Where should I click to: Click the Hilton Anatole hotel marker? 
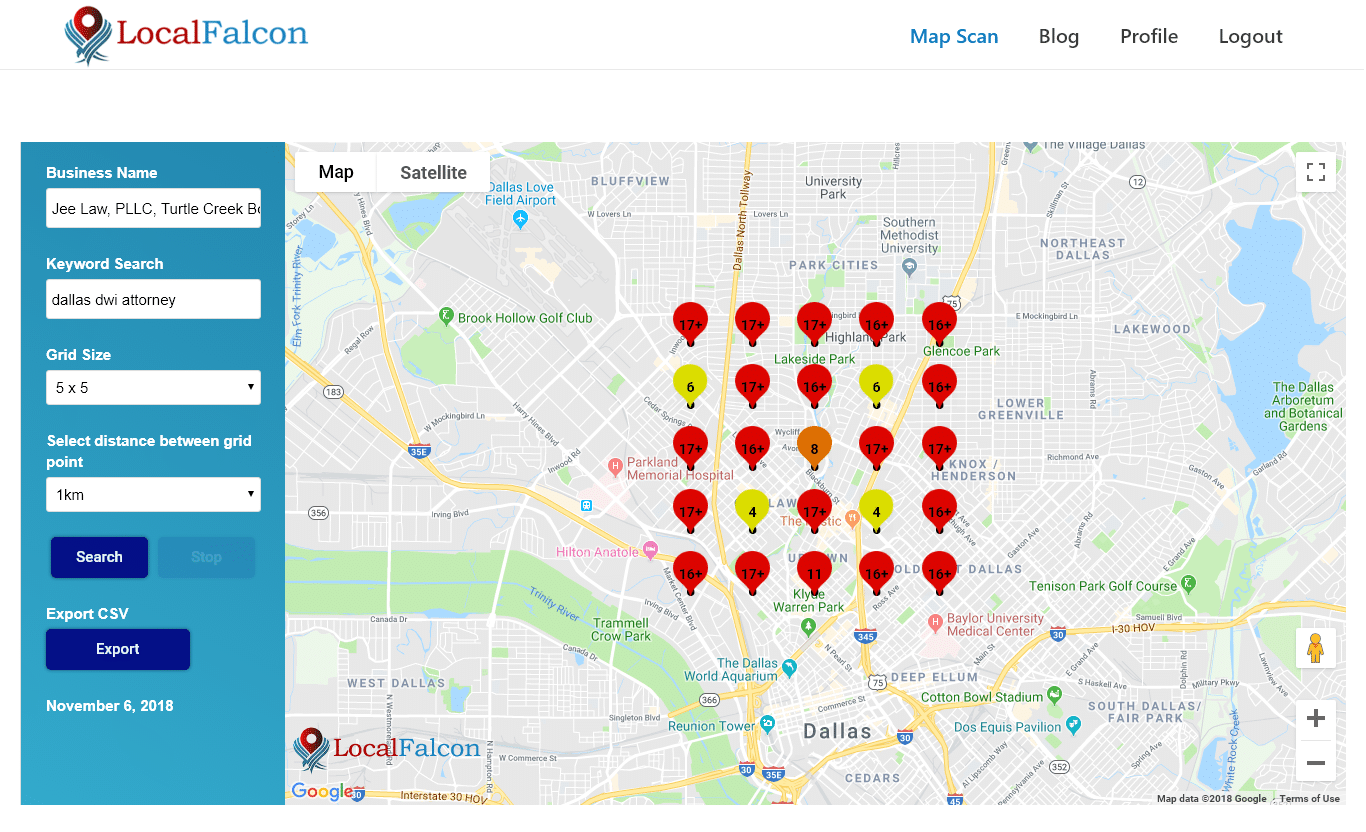(x=650, y=550)
